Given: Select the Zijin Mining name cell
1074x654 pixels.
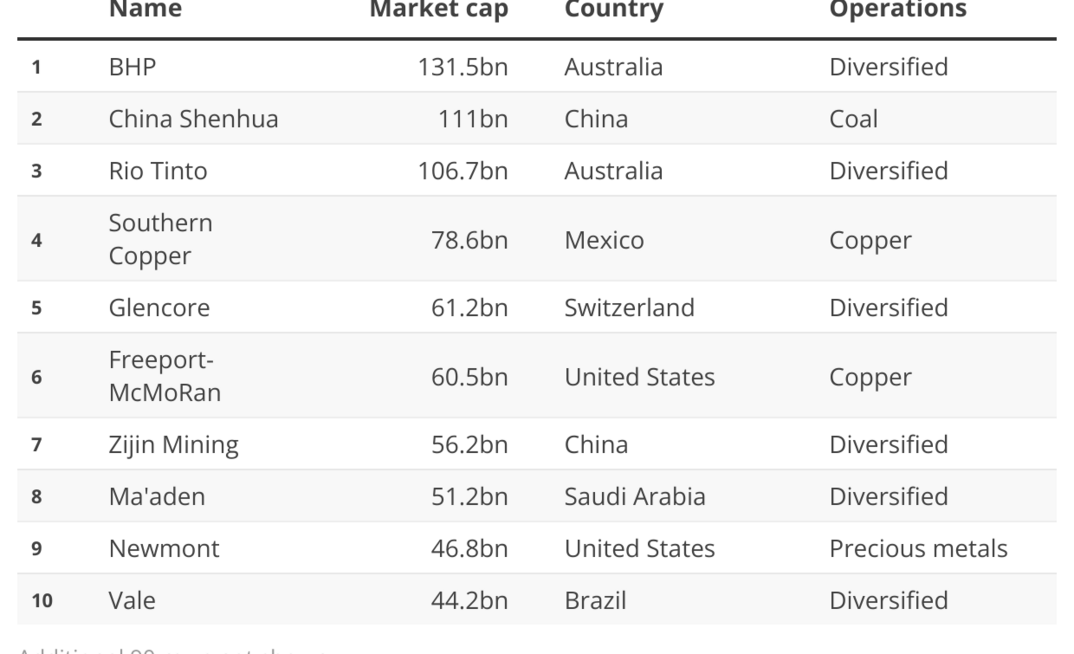Looking at the screenshot, I should point(173,444).
